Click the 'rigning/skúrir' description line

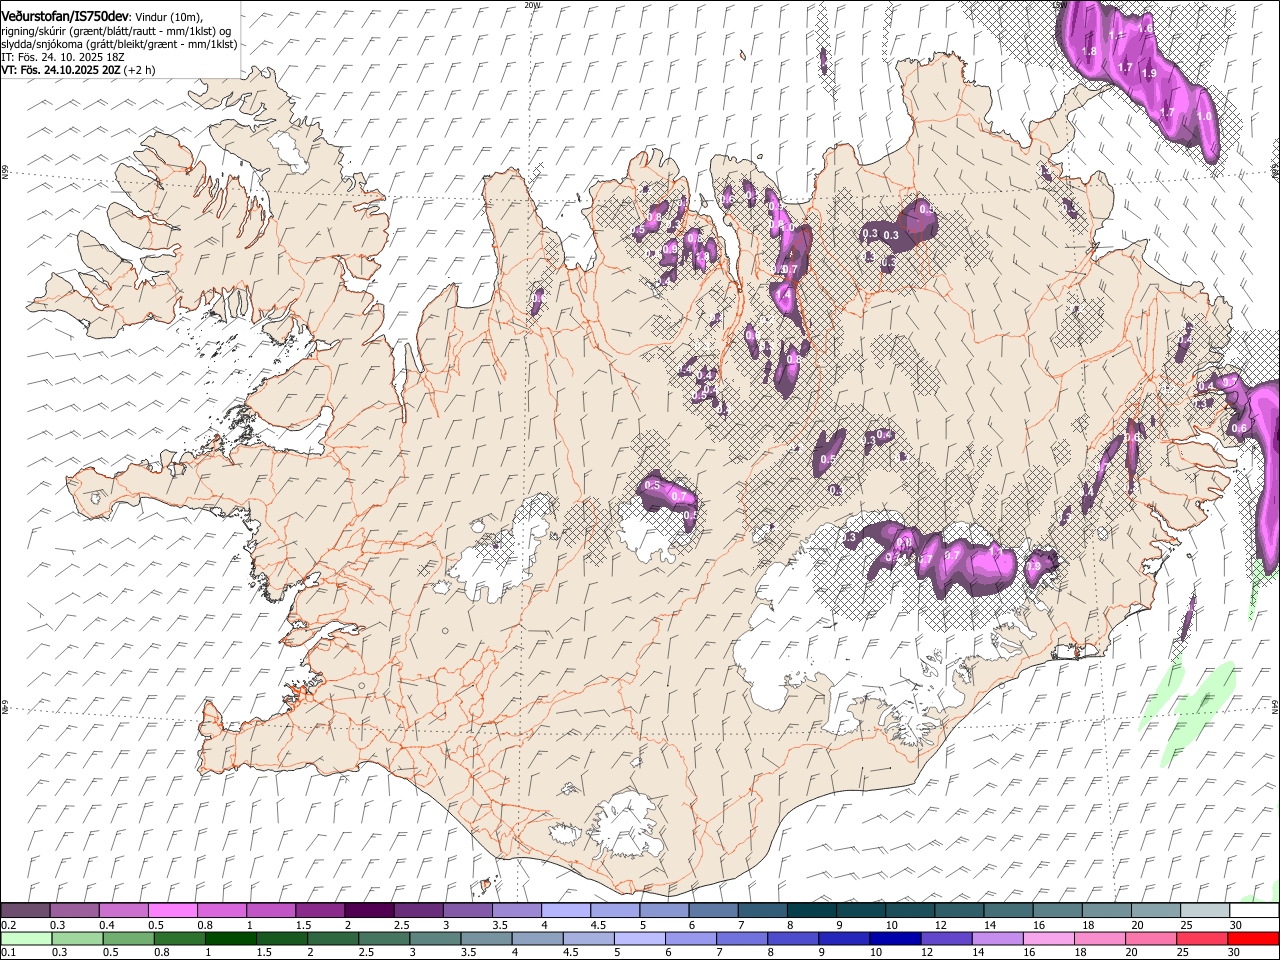[118, 30]
